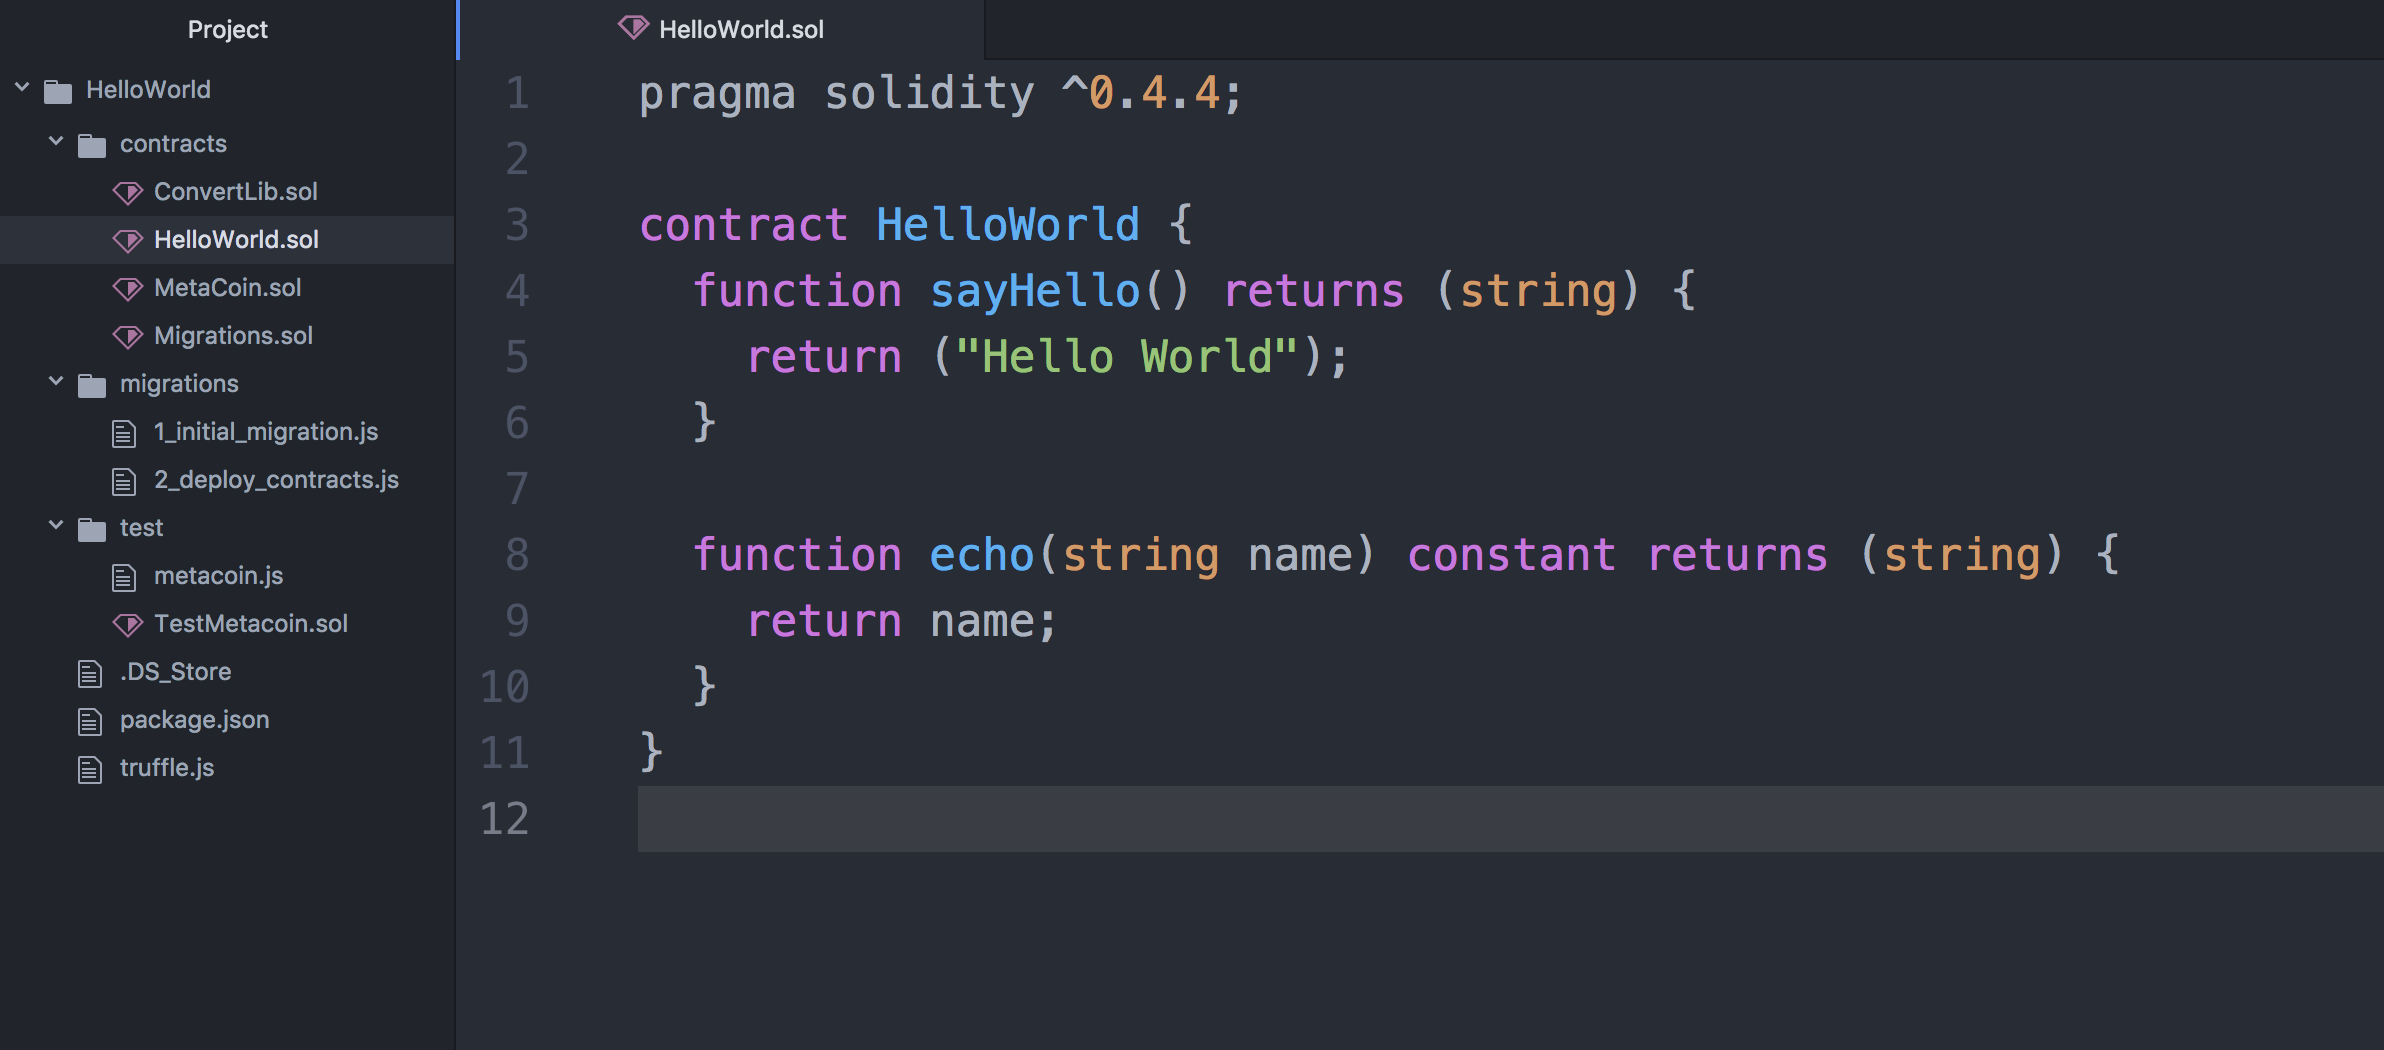This screenshot has height=1050, width=2384.
Task: Click the TestMetacoin.sol Solidity file icon
Action: coord(128,624)
